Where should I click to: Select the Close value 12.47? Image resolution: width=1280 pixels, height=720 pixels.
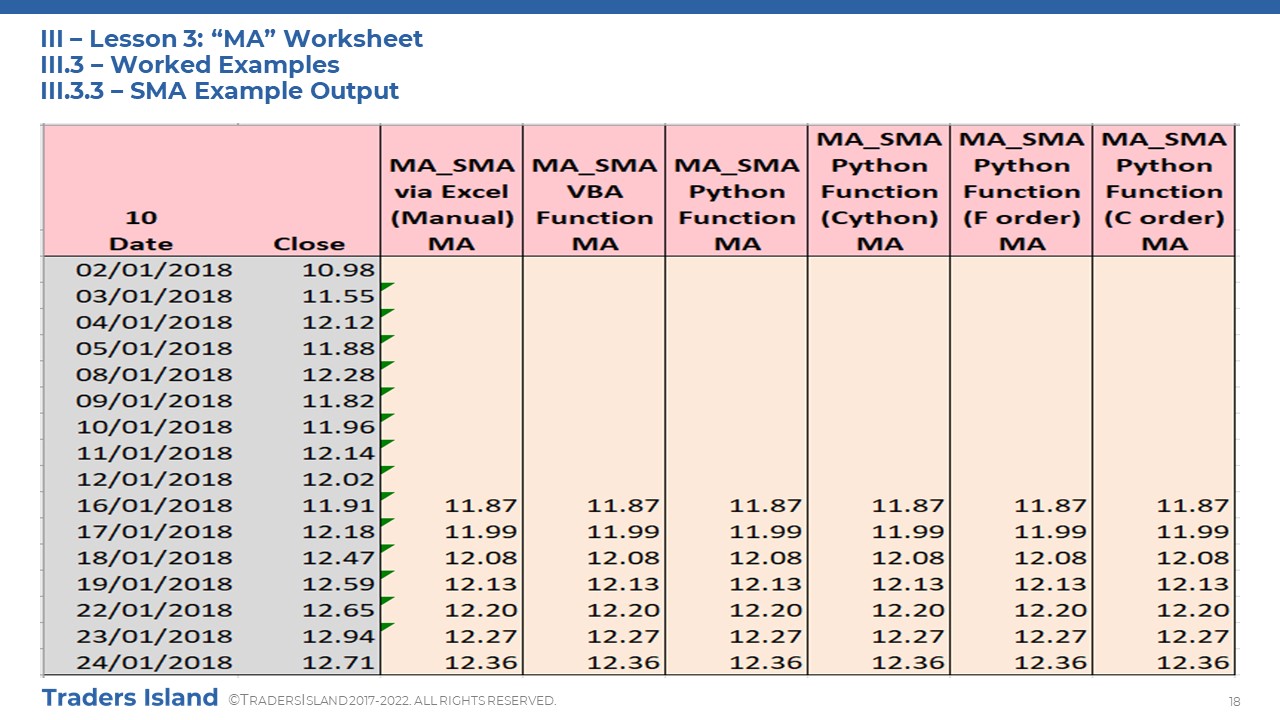339,557
